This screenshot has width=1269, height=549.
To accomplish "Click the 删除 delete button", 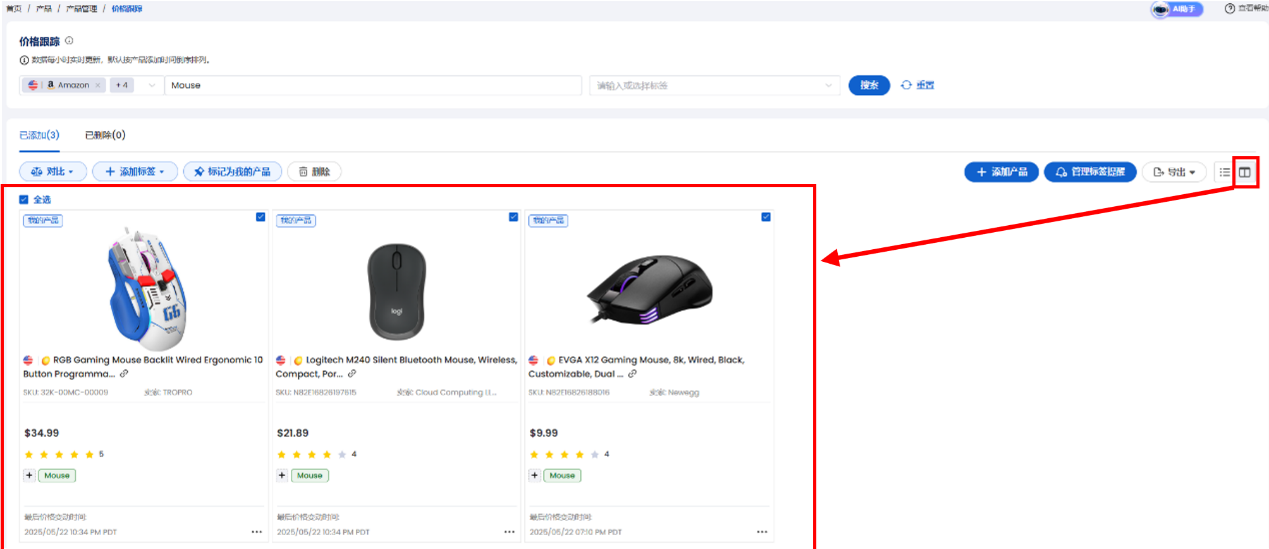I will click(314, 172).
